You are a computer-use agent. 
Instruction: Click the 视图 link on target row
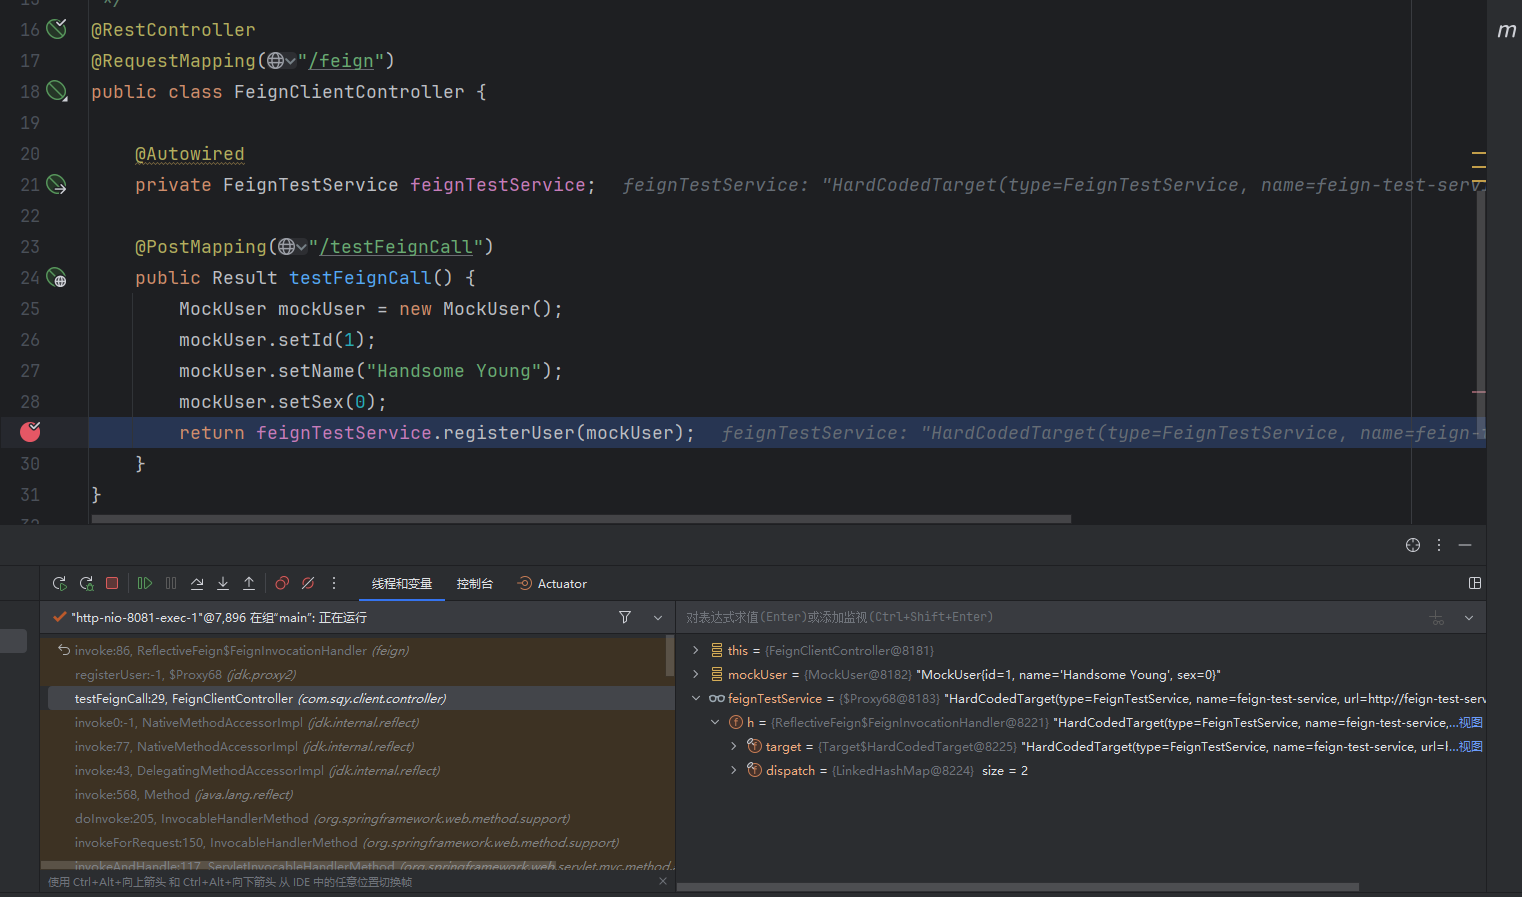1470,747
